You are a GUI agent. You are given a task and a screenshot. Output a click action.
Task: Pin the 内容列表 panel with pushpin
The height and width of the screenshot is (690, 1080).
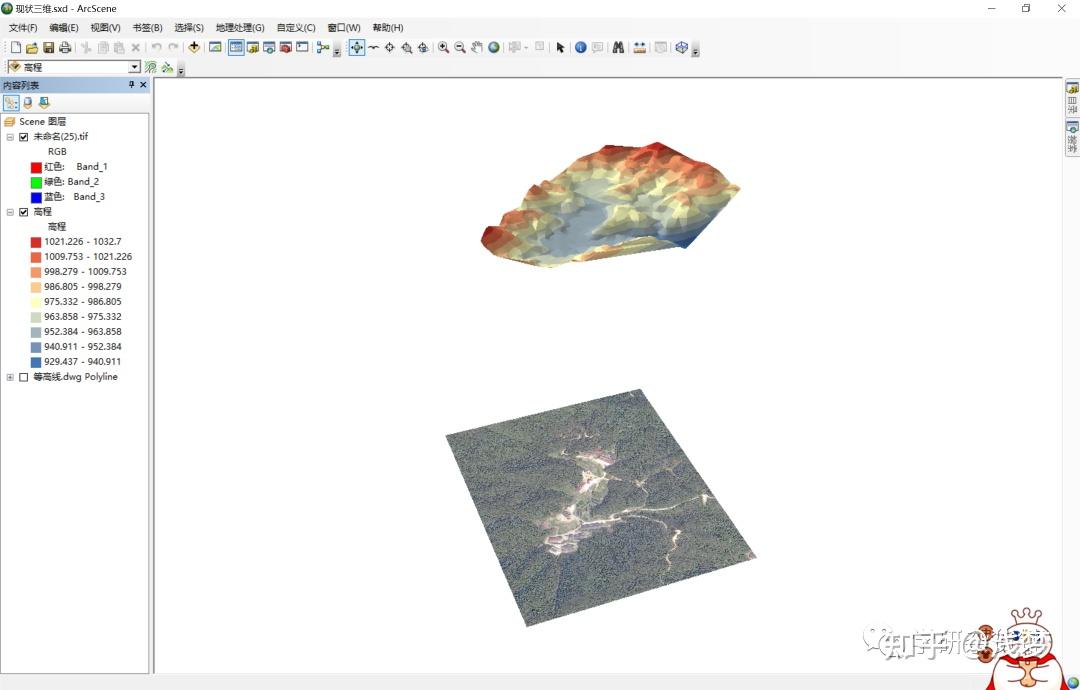click(132, 85)
